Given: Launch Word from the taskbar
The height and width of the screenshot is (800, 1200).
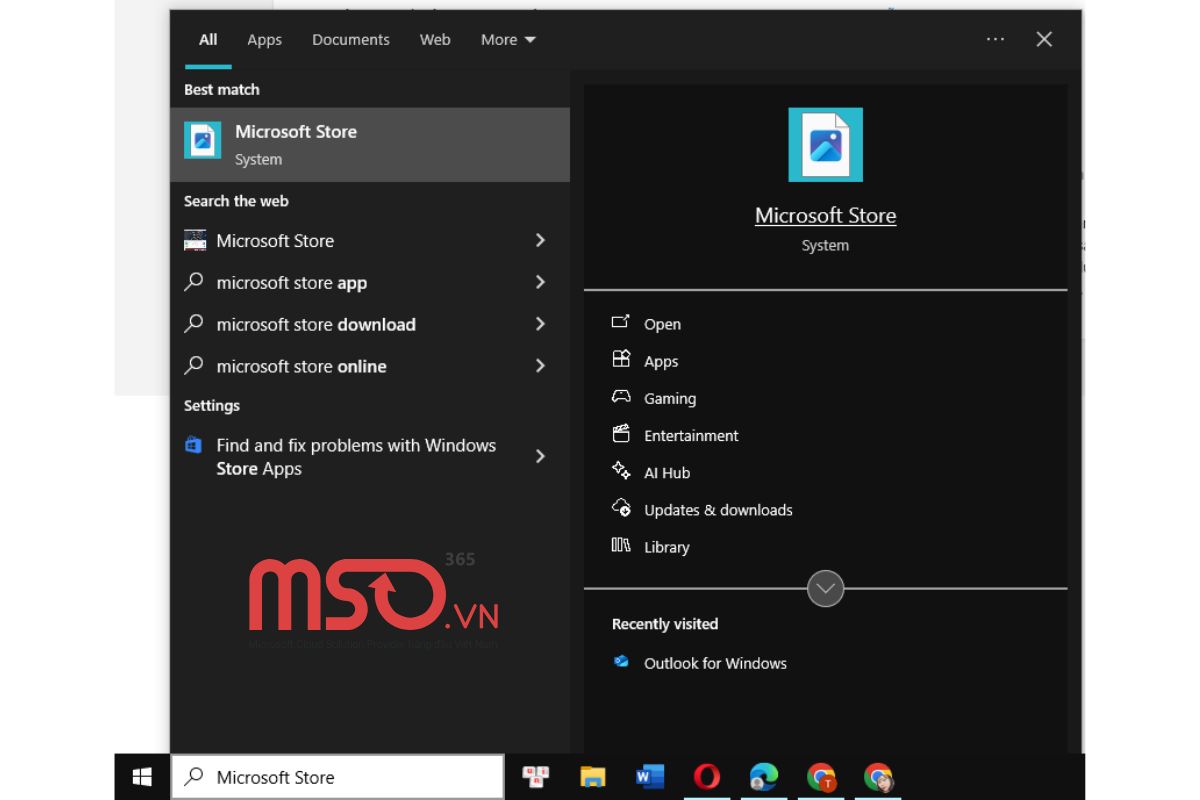Looking at the screenshot, I should [x=650, y=777].
